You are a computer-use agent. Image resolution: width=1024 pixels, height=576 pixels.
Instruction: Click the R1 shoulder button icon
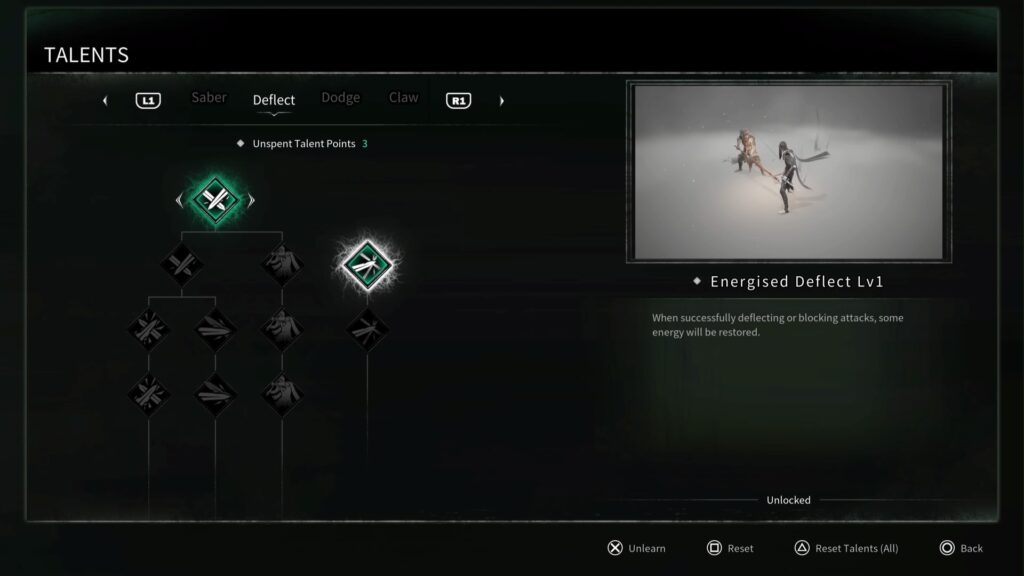click(x=458, y=101)
